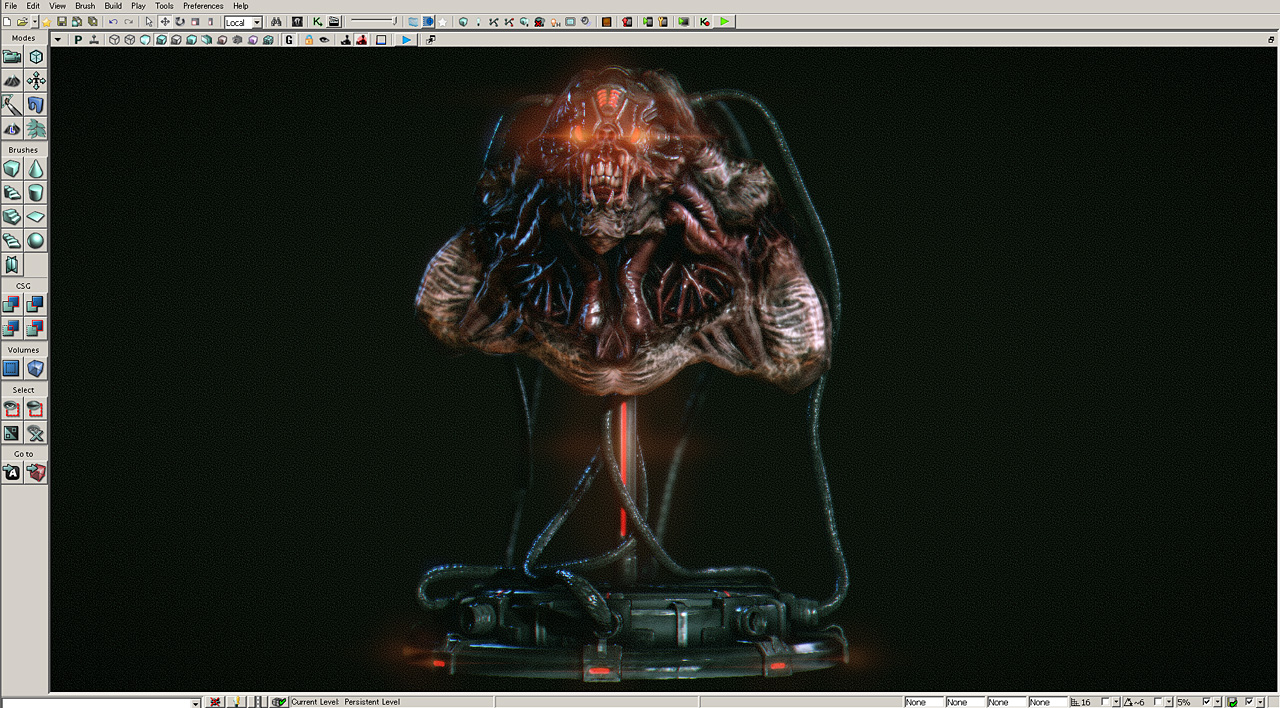Open the Build menu
1280x708 pixels.
click(113, 6)
